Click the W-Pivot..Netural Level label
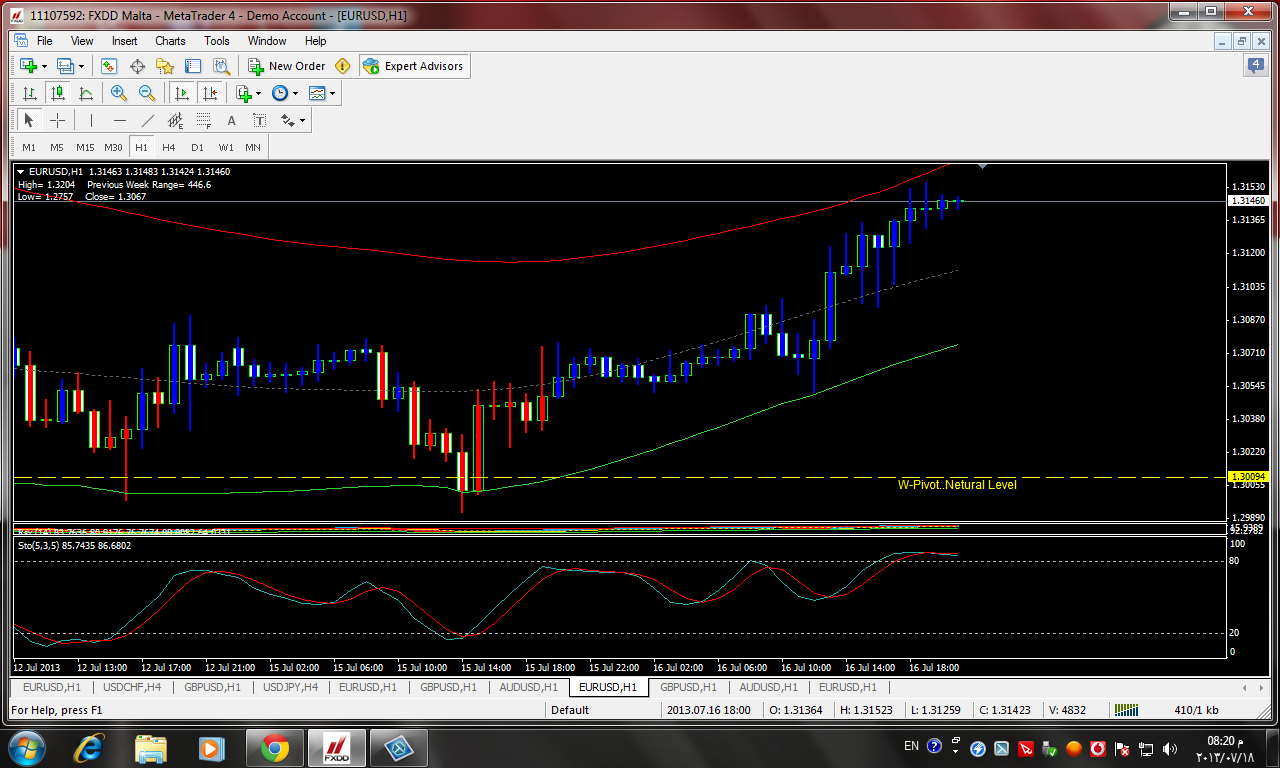Image resolution: width=1280 pixels, height=768 pixels. tap(957, 485)
